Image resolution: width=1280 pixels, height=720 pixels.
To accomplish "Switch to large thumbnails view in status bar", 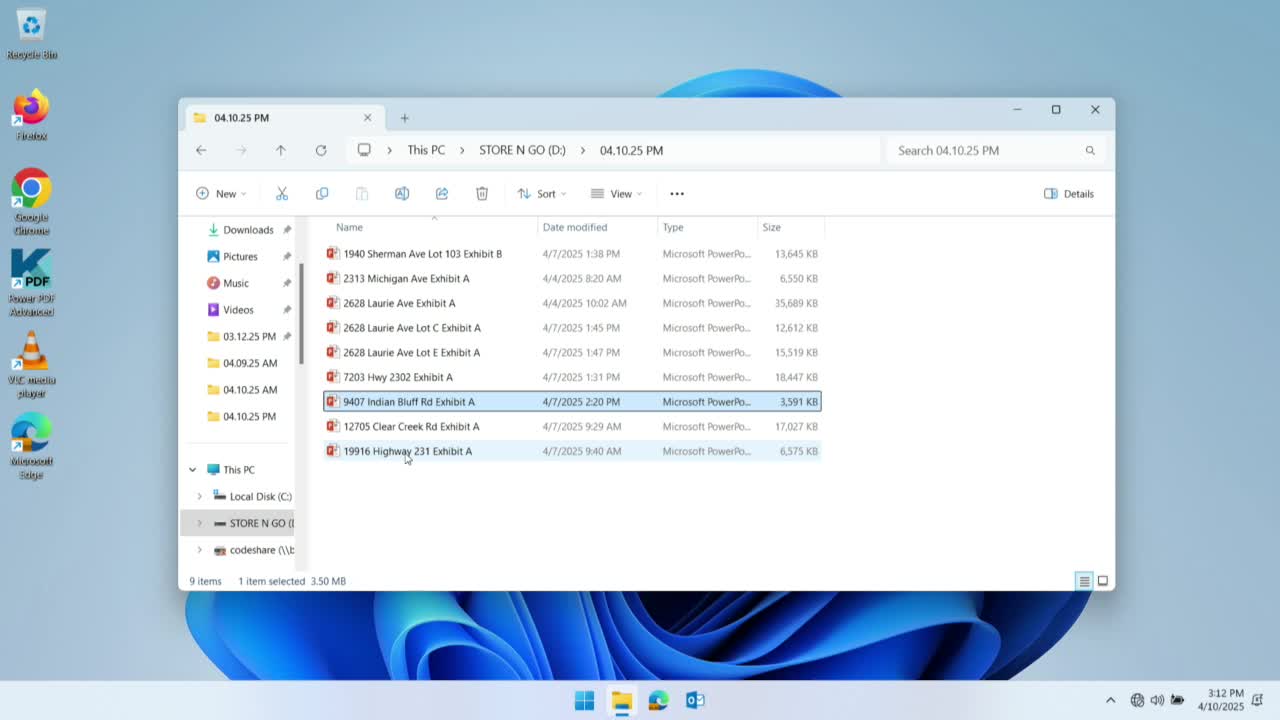I will pyautogui.click(x=1103, y=581).
